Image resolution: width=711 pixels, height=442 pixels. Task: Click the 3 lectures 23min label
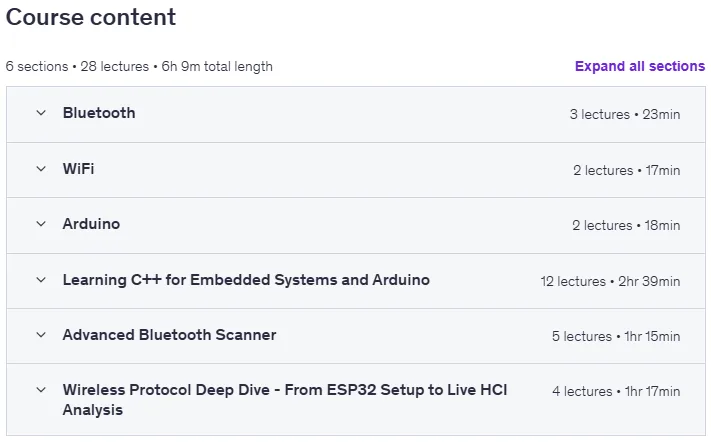click(625, 114)
